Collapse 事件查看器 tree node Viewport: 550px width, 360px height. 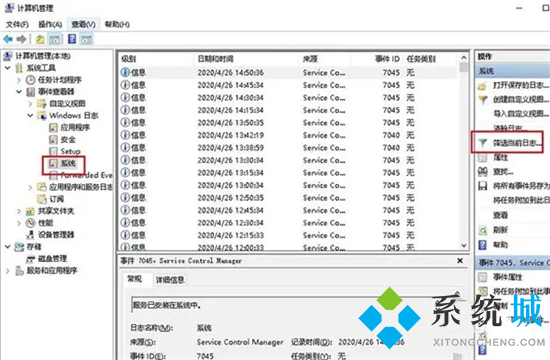(x=19, y=92)
